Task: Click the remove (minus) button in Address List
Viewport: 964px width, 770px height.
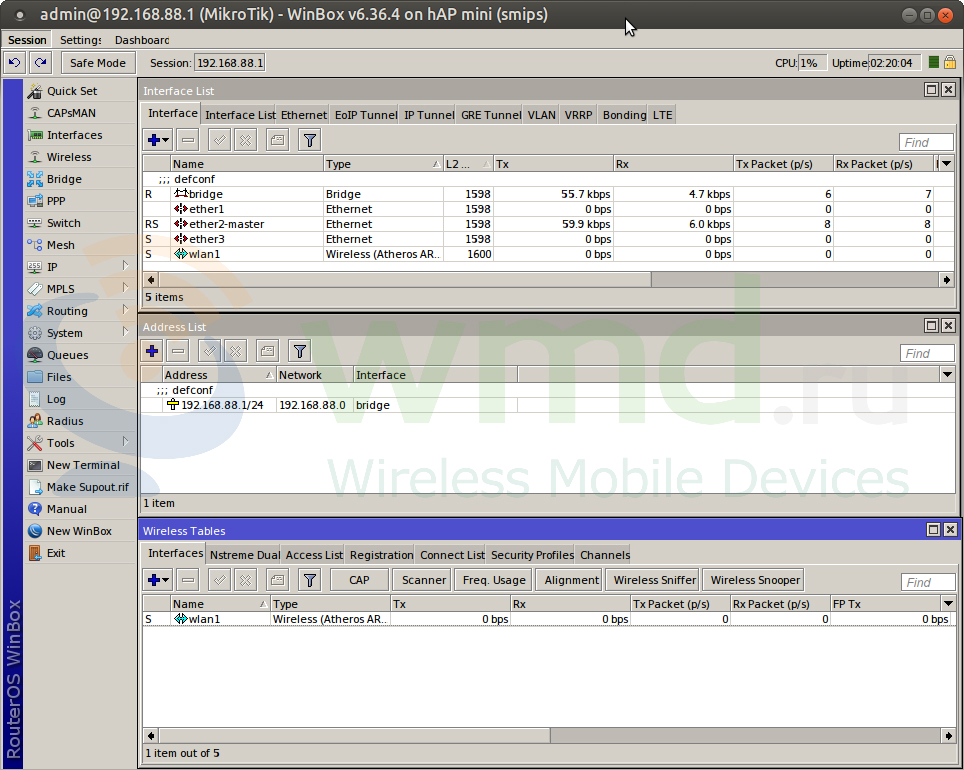Action: 178,351
